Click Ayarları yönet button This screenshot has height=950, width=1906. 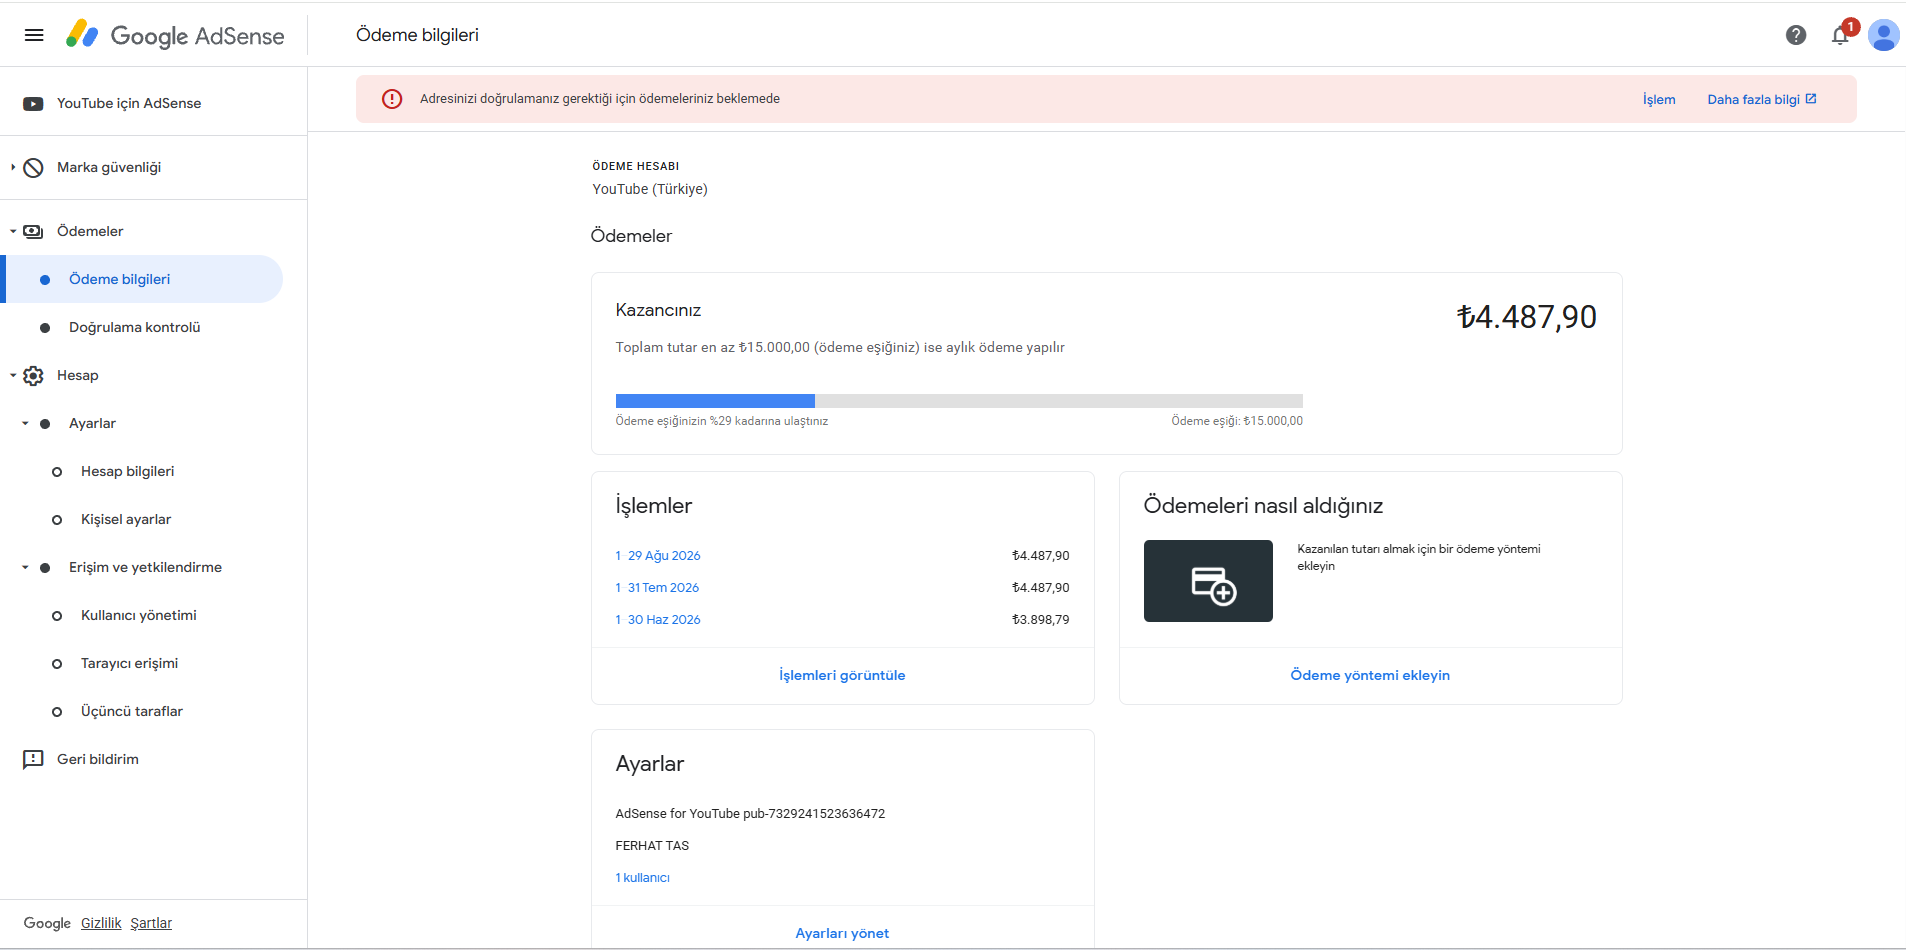(842, 934)
